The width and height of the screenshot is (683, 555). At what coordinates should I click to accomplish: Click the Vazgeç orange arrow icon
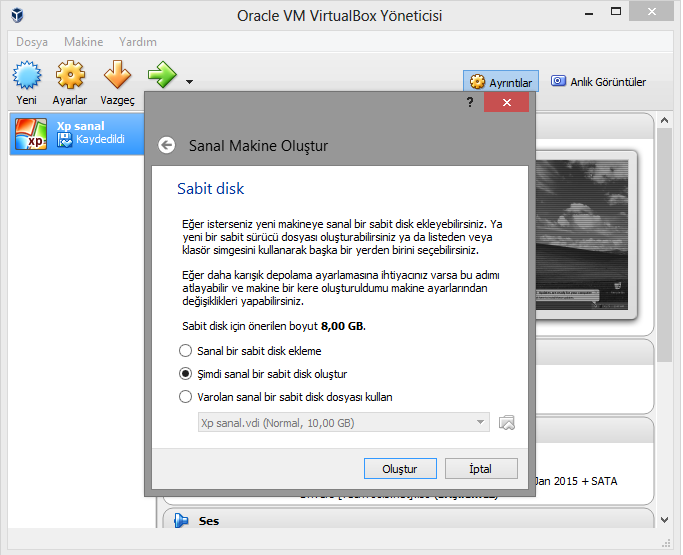[117, 74]
